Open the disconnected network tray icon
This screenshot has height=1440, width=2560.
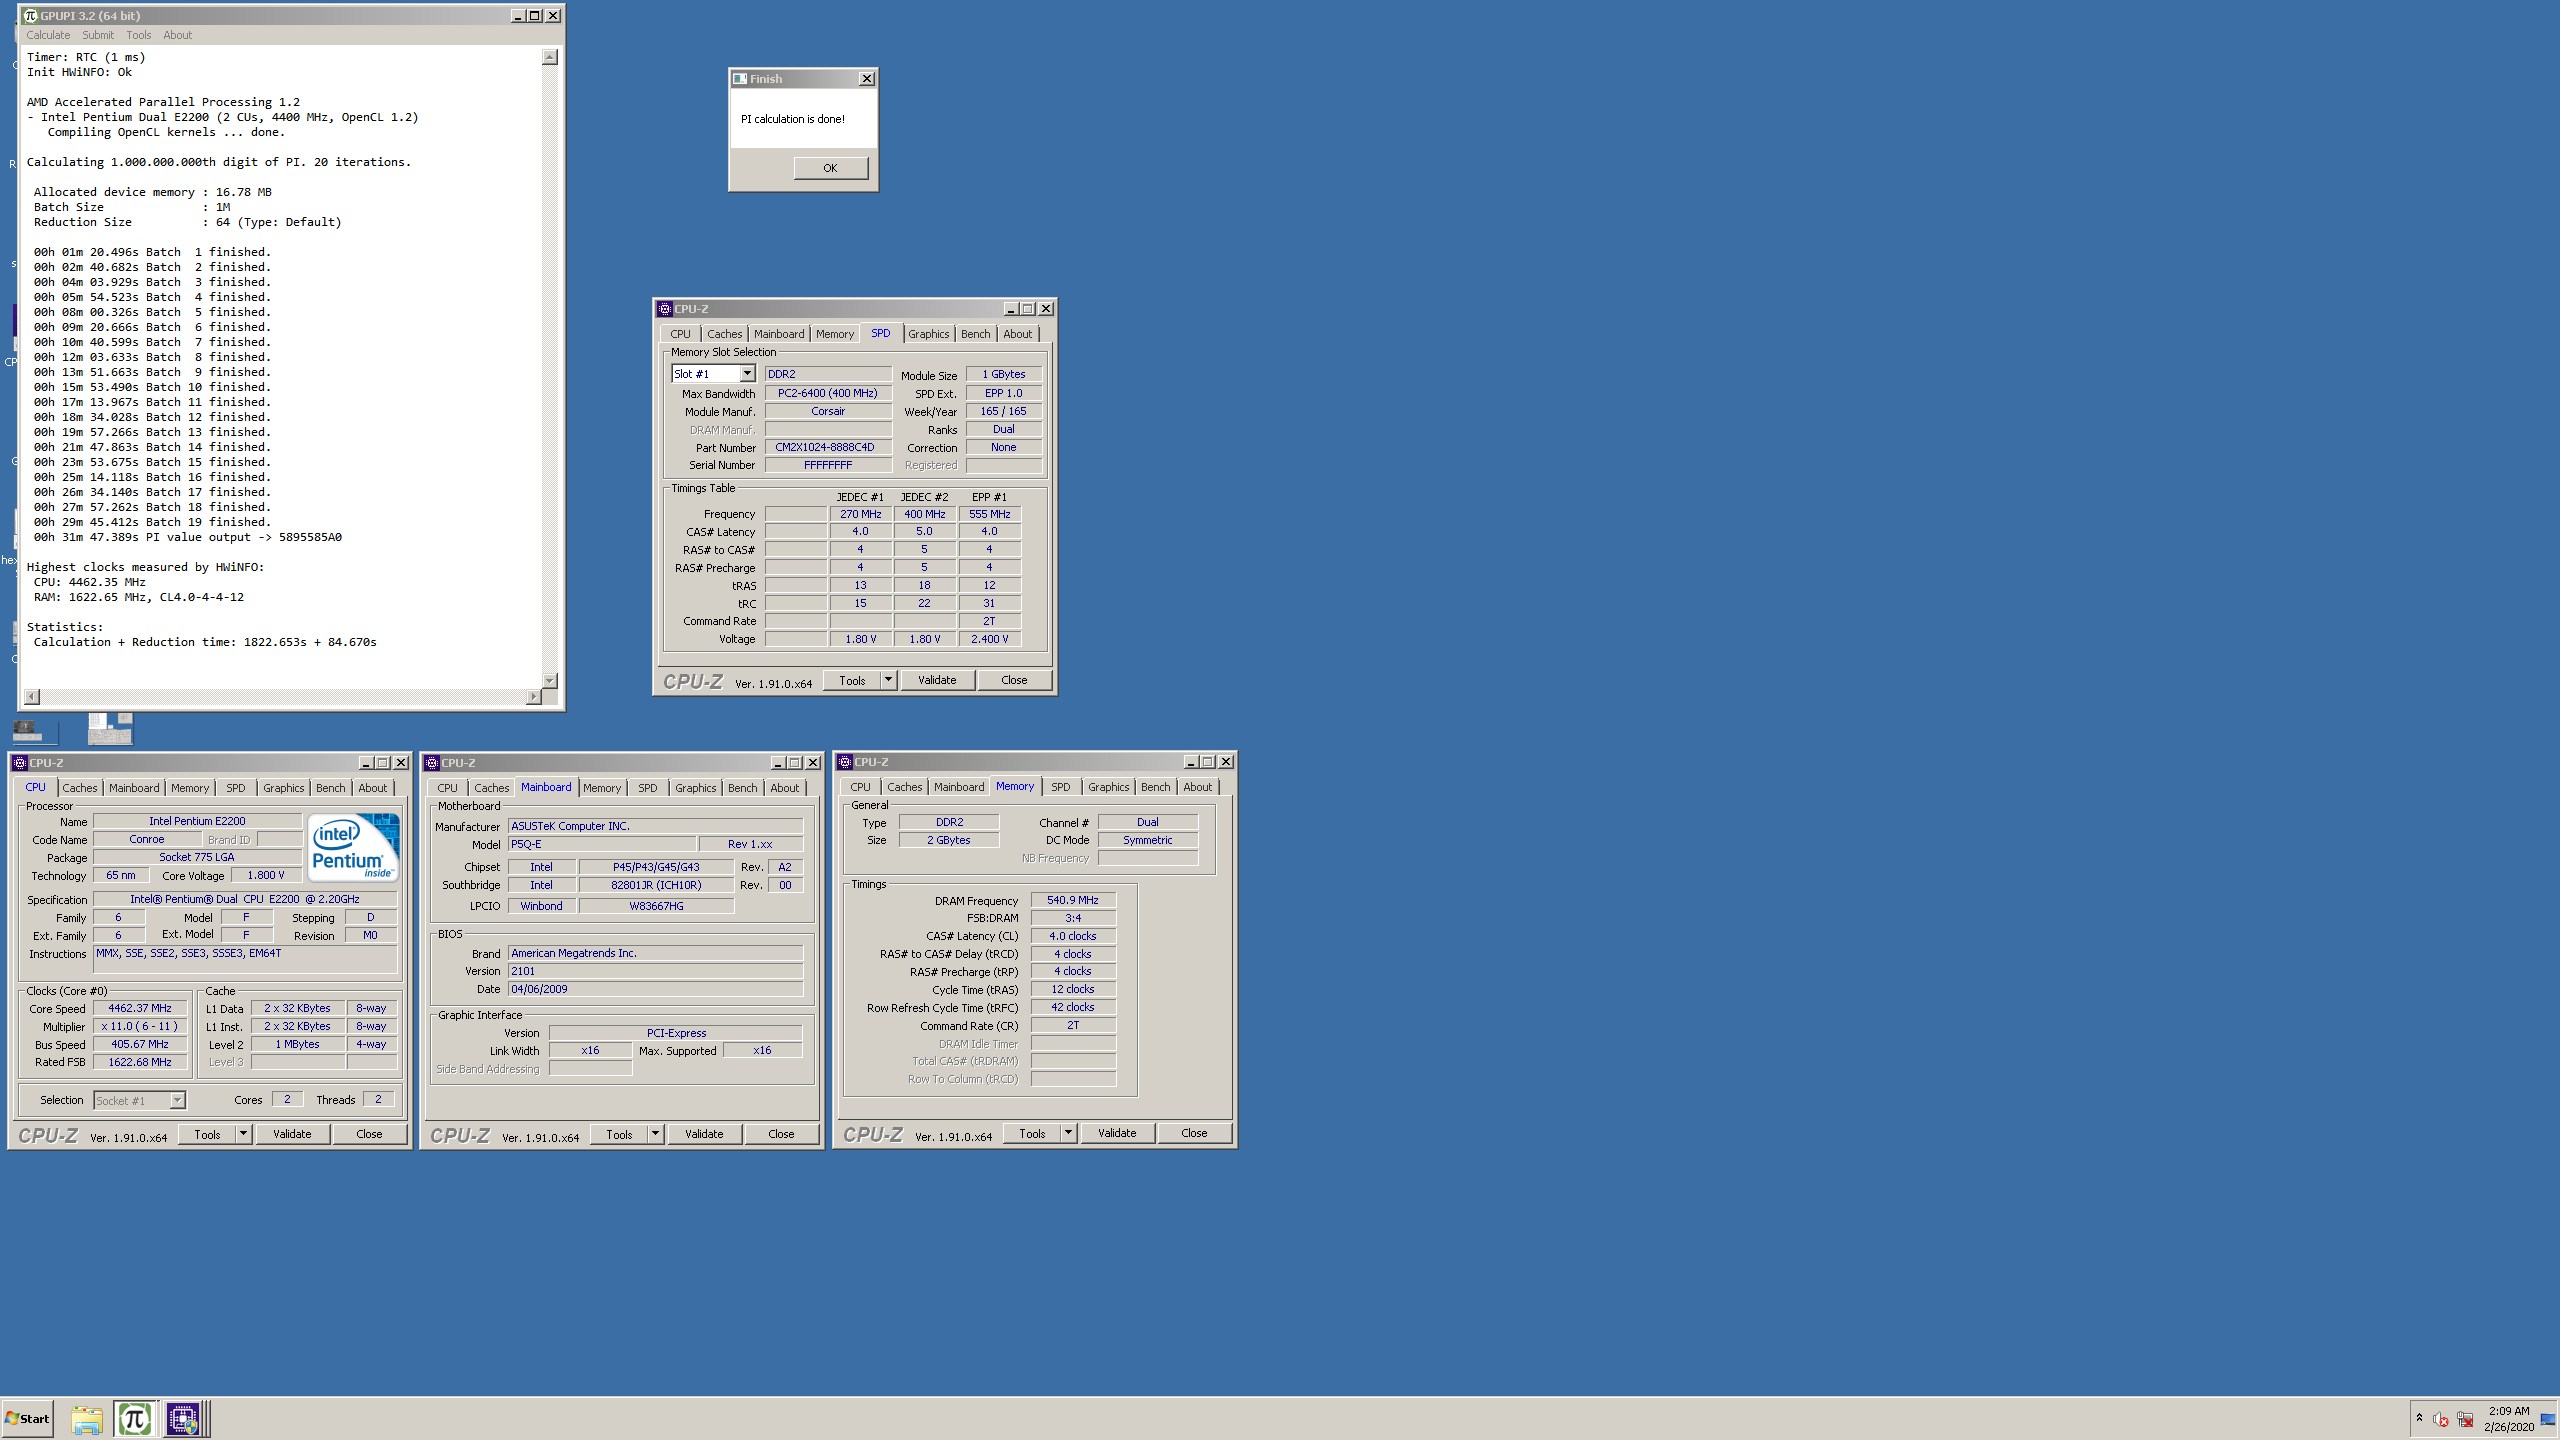[2465, 1419]
